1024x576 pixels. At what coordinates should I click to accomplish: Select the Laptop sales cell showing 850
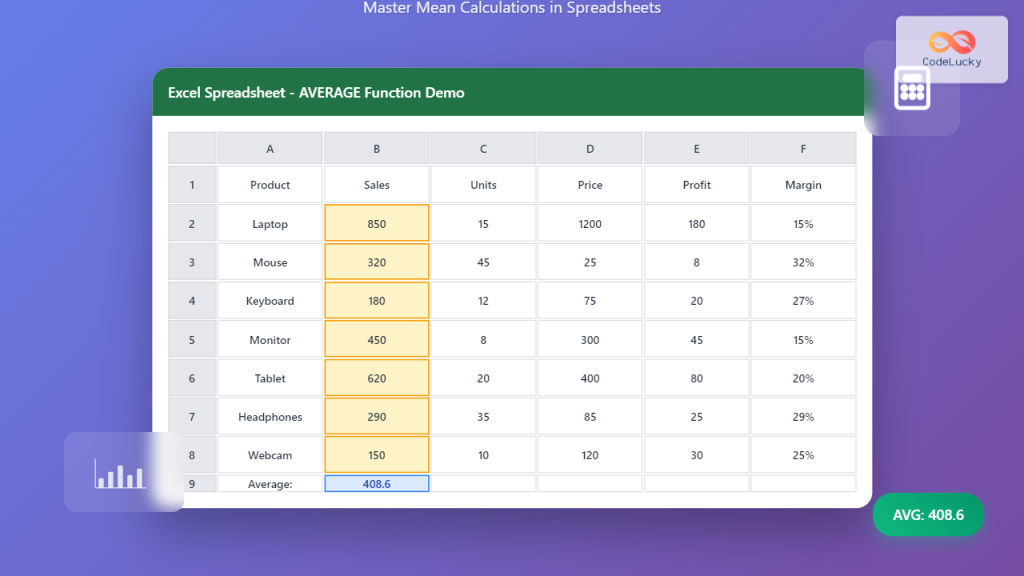pos(376,223)
